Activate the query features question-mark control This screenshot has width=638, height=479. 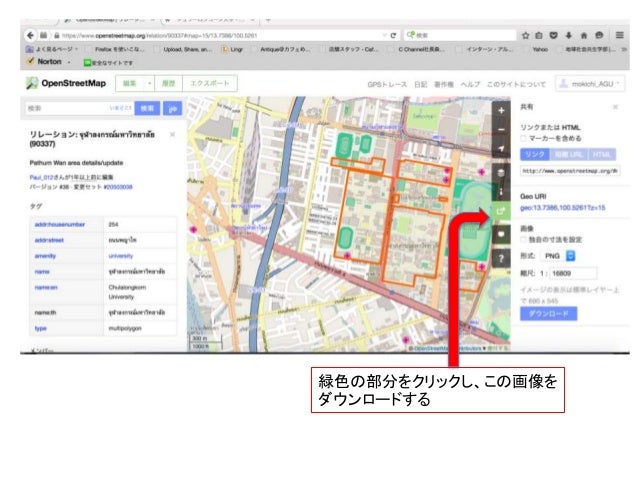(x=501, y=258)
